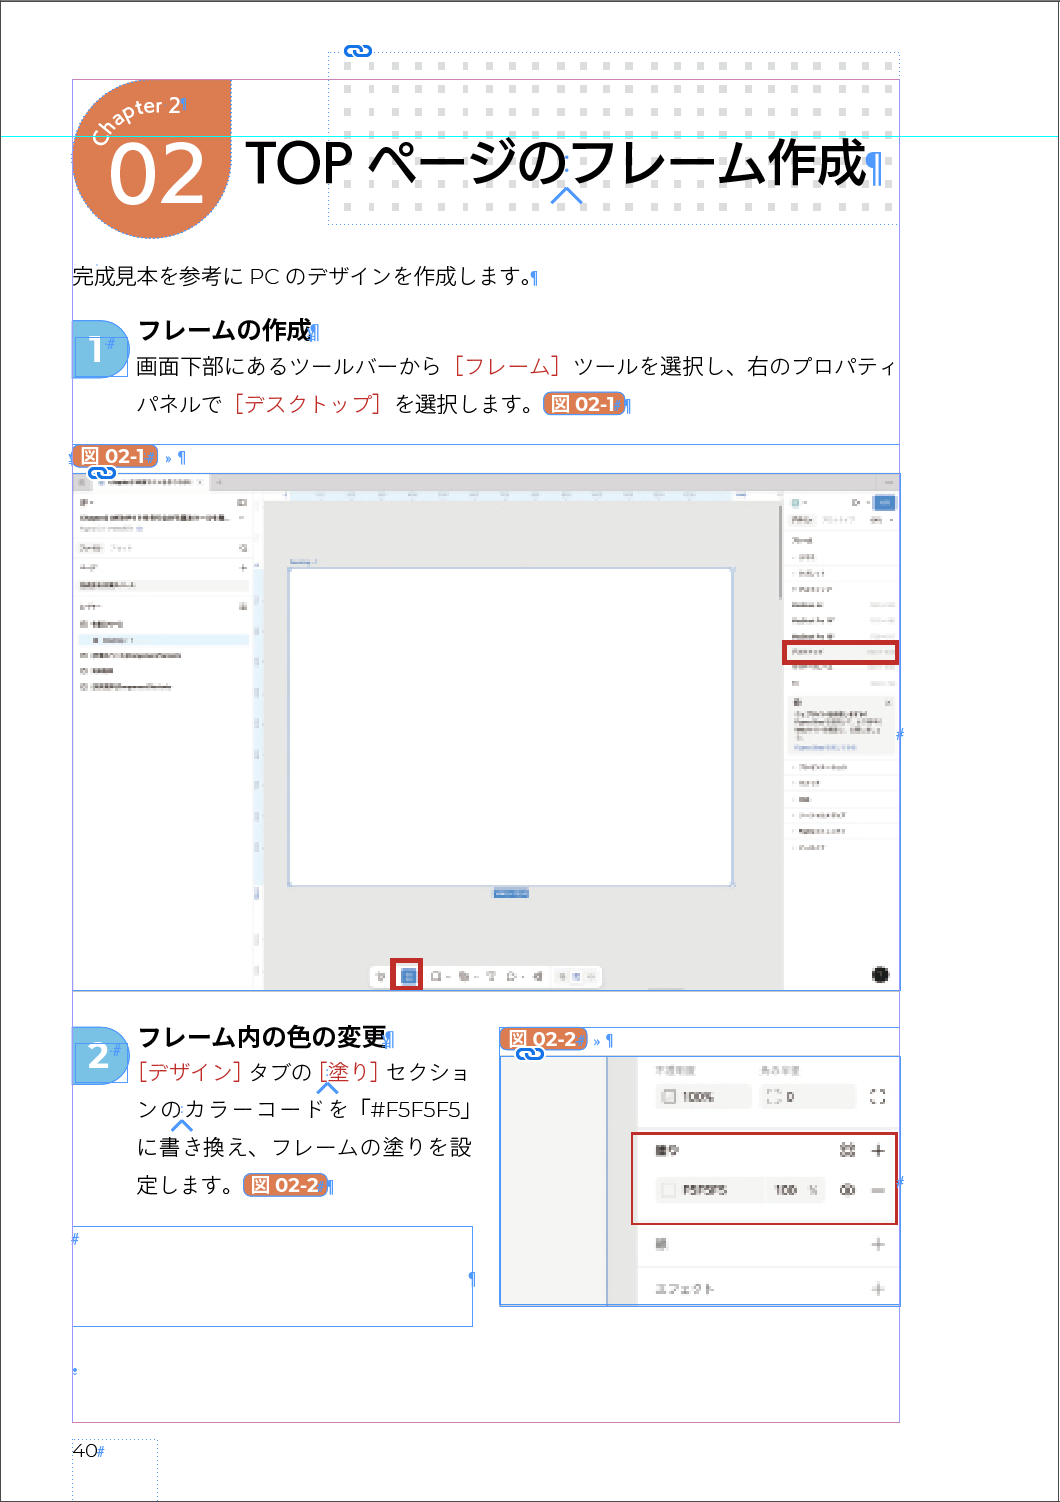Click the link badge on figure 02-2 image

click(529, 1054)
